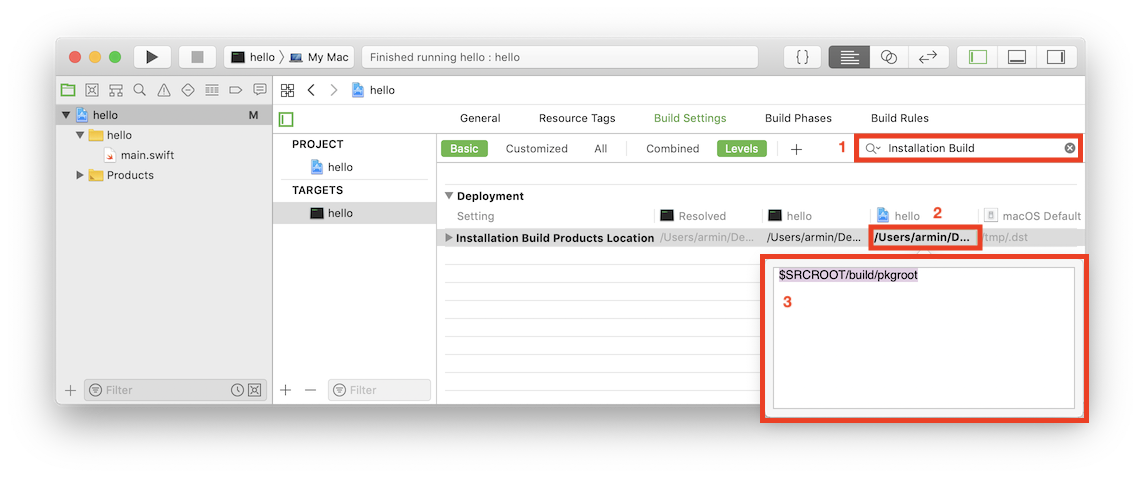Viewport: 1141px width, 478px height.
Task: Open the search options magnifier dropdown
Action: pyautogui.click(x=873, y=148)
